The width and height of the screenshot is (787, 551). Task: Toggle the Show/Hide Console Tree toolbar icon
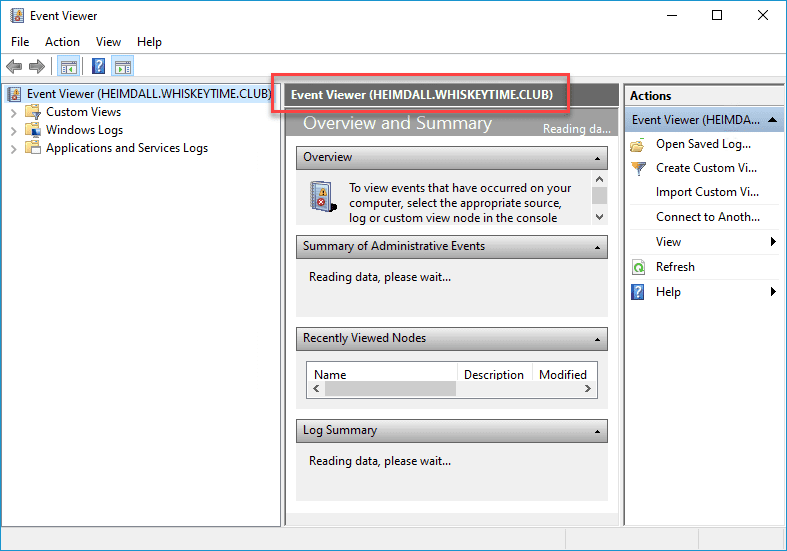coord(68,66)
